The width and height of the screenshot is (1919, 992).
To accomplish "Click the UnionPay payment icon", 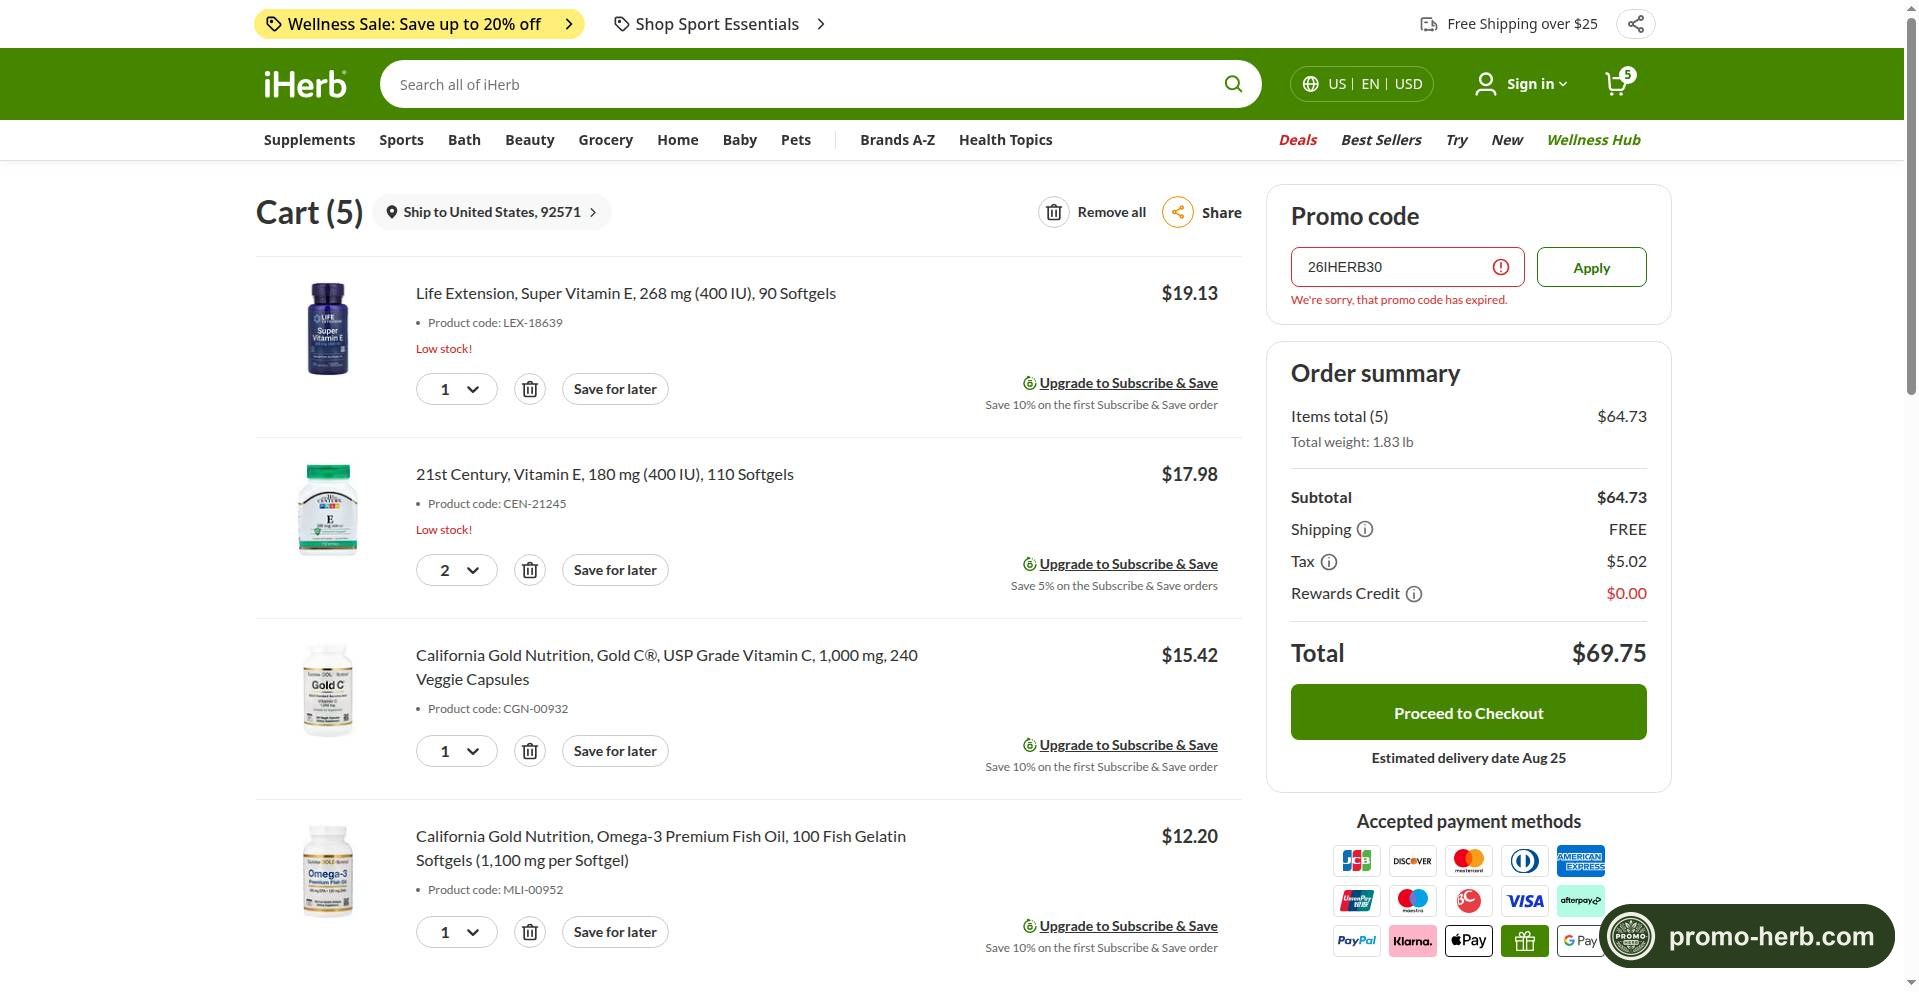I will click(1357, 901).
